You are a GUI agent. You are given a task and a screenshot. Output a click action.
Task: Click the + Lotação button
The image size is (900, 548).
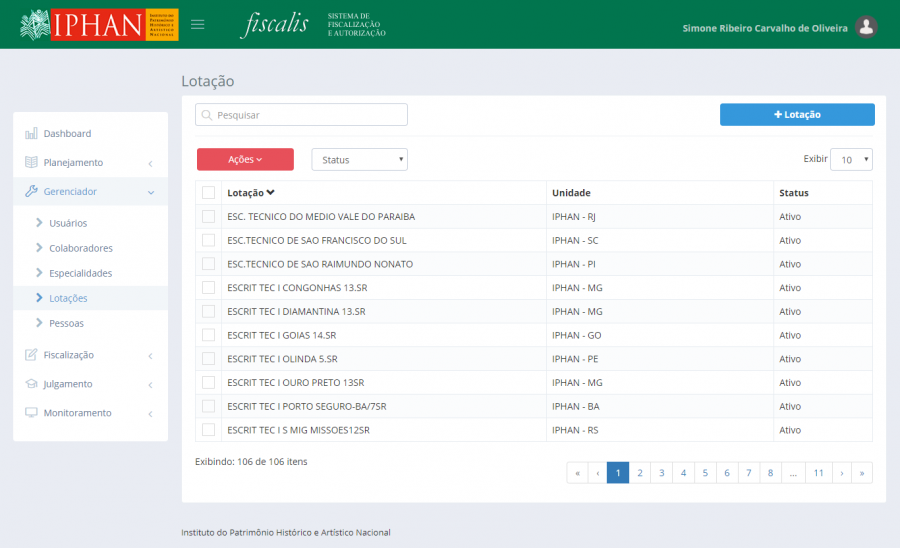click(797, 115)
